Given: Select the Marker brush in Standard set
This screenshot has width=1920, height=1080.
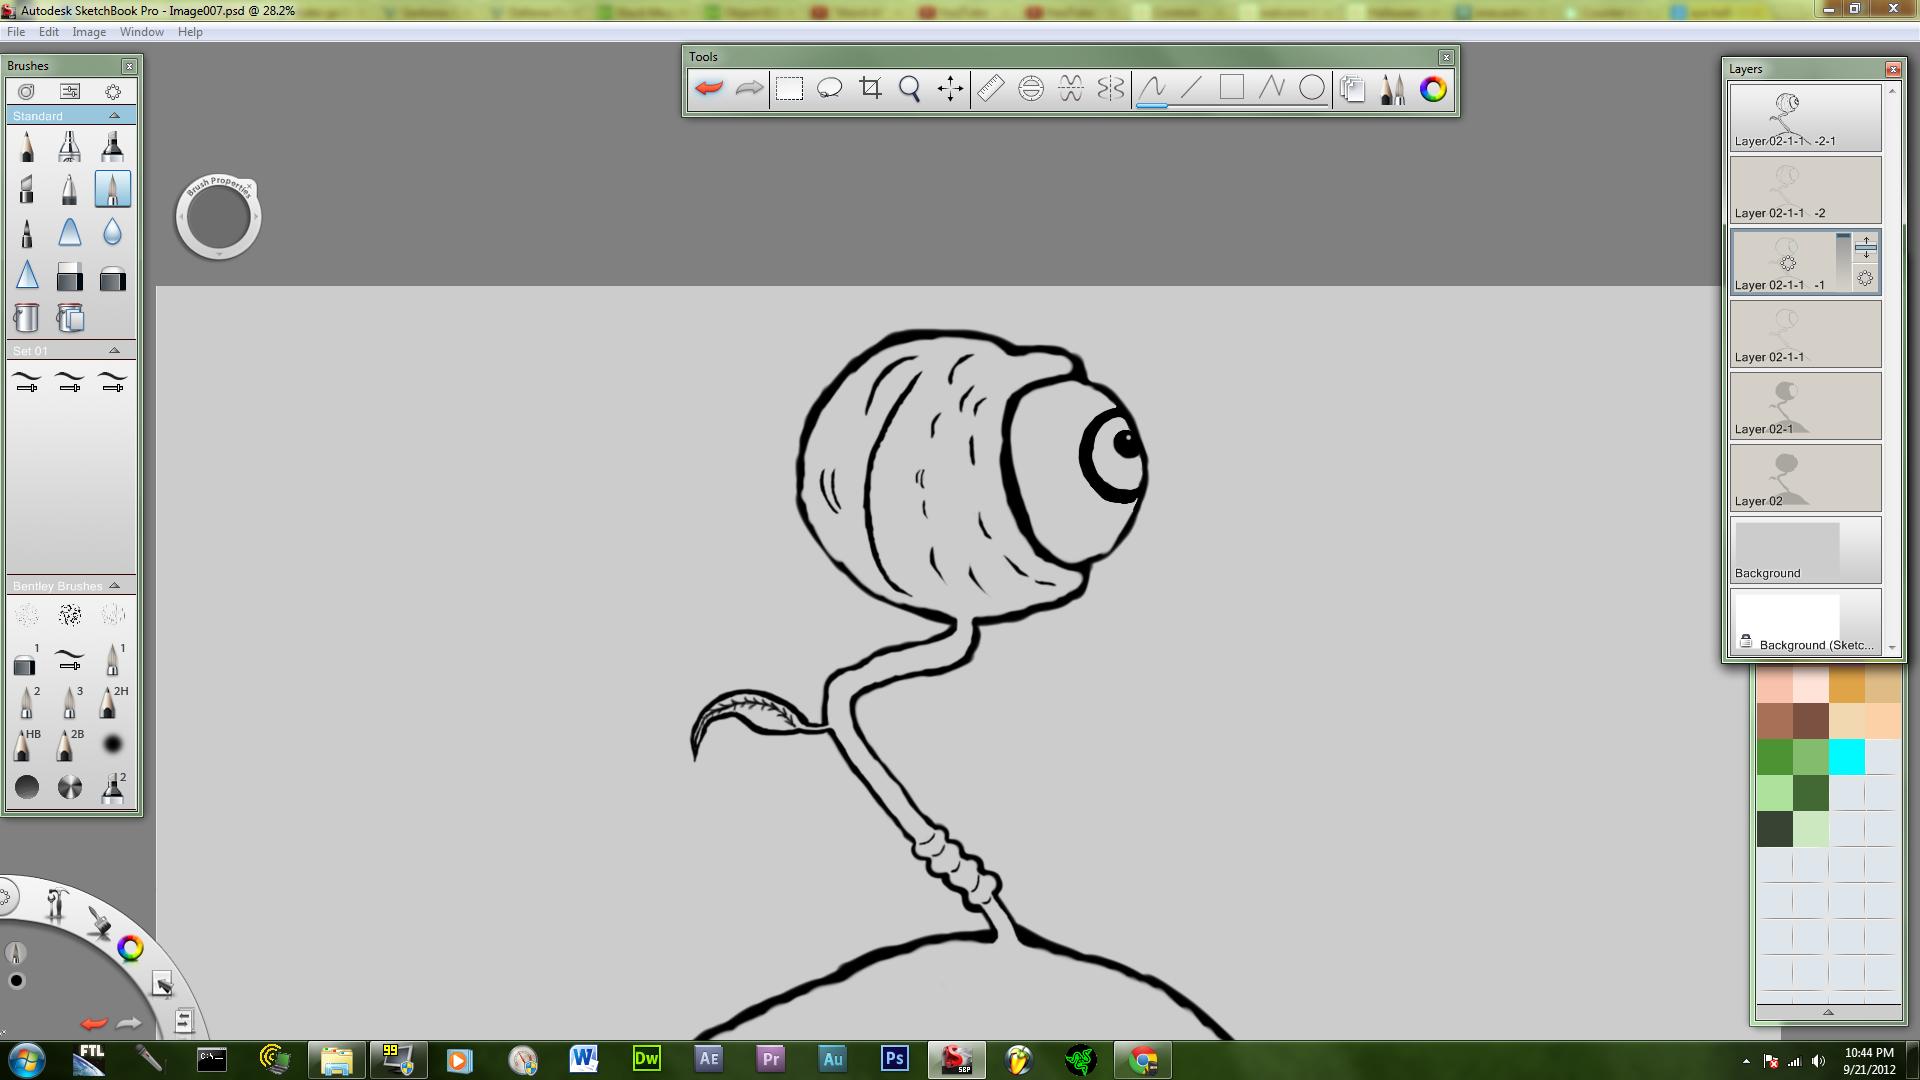Looking at the screenshot, I should pyautogui.click(x=112, y=147).
